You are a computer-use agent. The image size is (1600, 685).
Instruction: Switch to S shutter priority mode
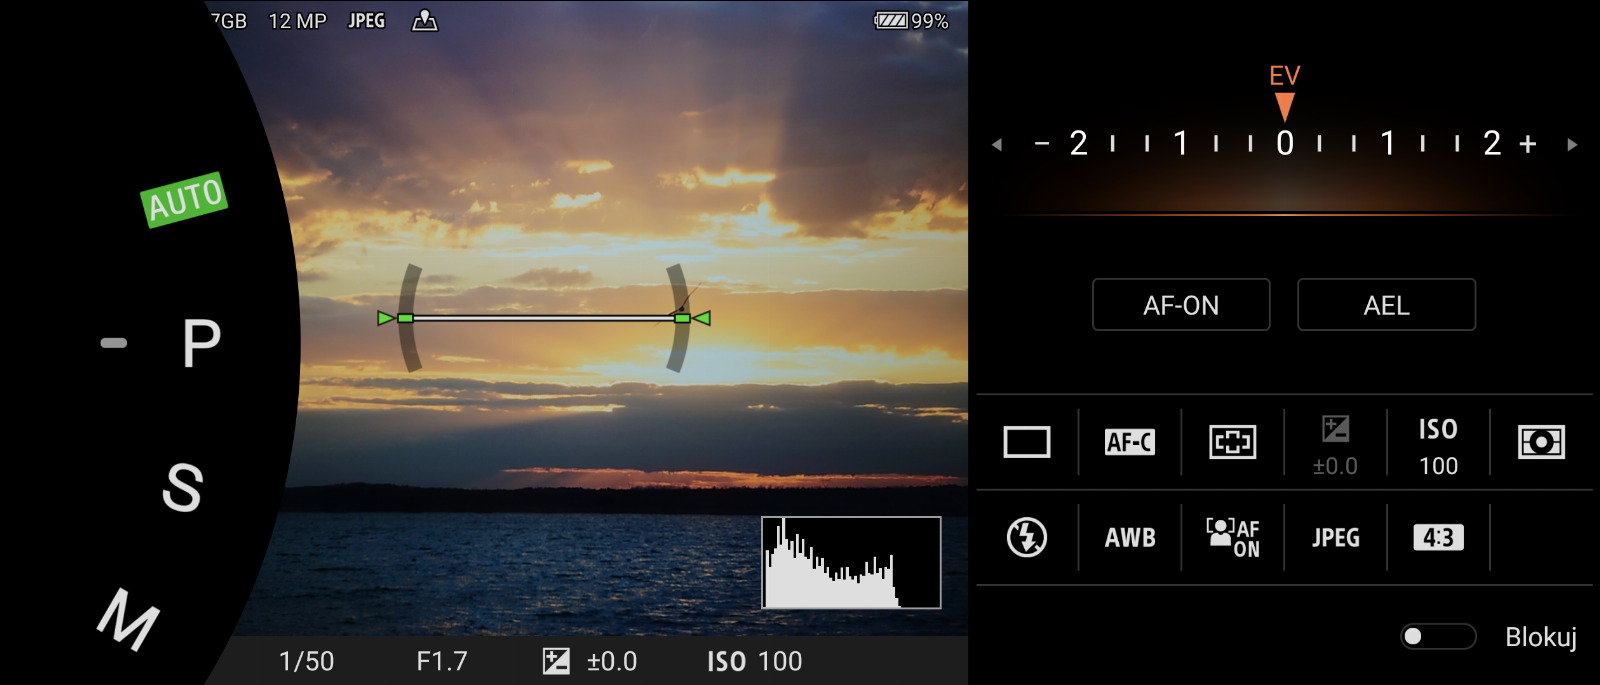183,487
